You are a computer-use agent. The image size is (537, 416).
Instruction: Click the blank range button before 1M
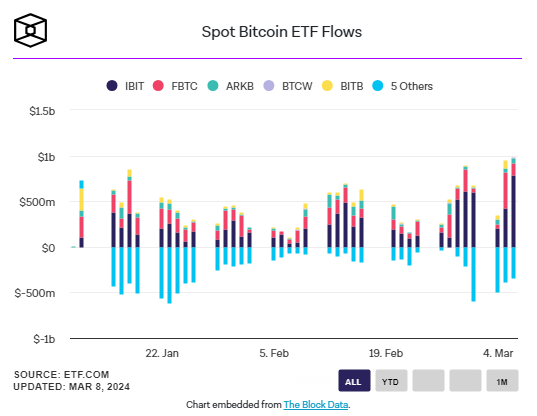pyautogui.click(x=465, y=380)
